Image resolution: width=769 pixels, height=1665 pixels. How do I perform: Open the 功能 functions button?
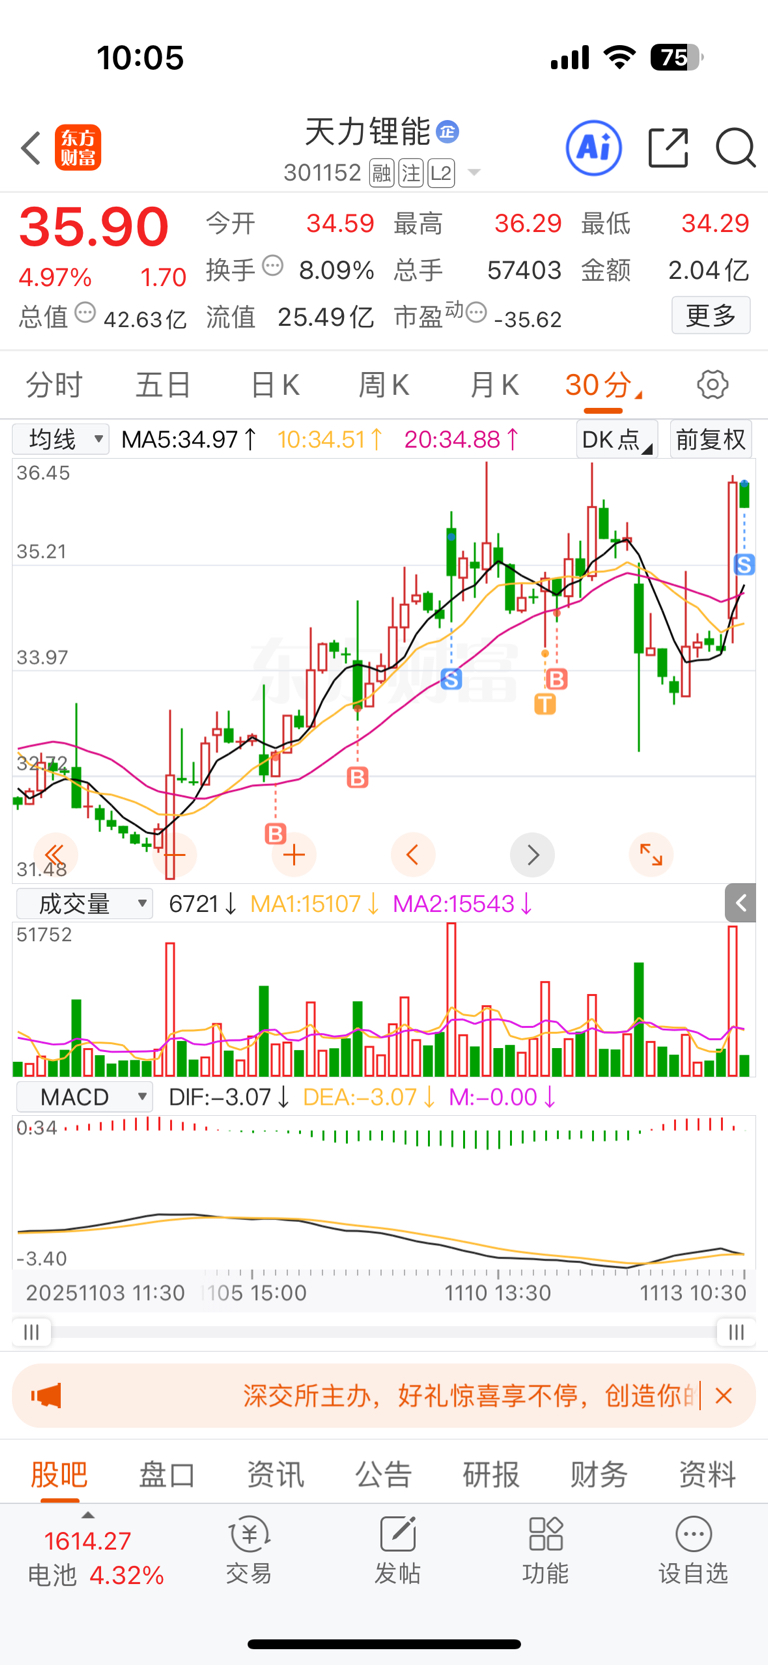pos(545,1551)
